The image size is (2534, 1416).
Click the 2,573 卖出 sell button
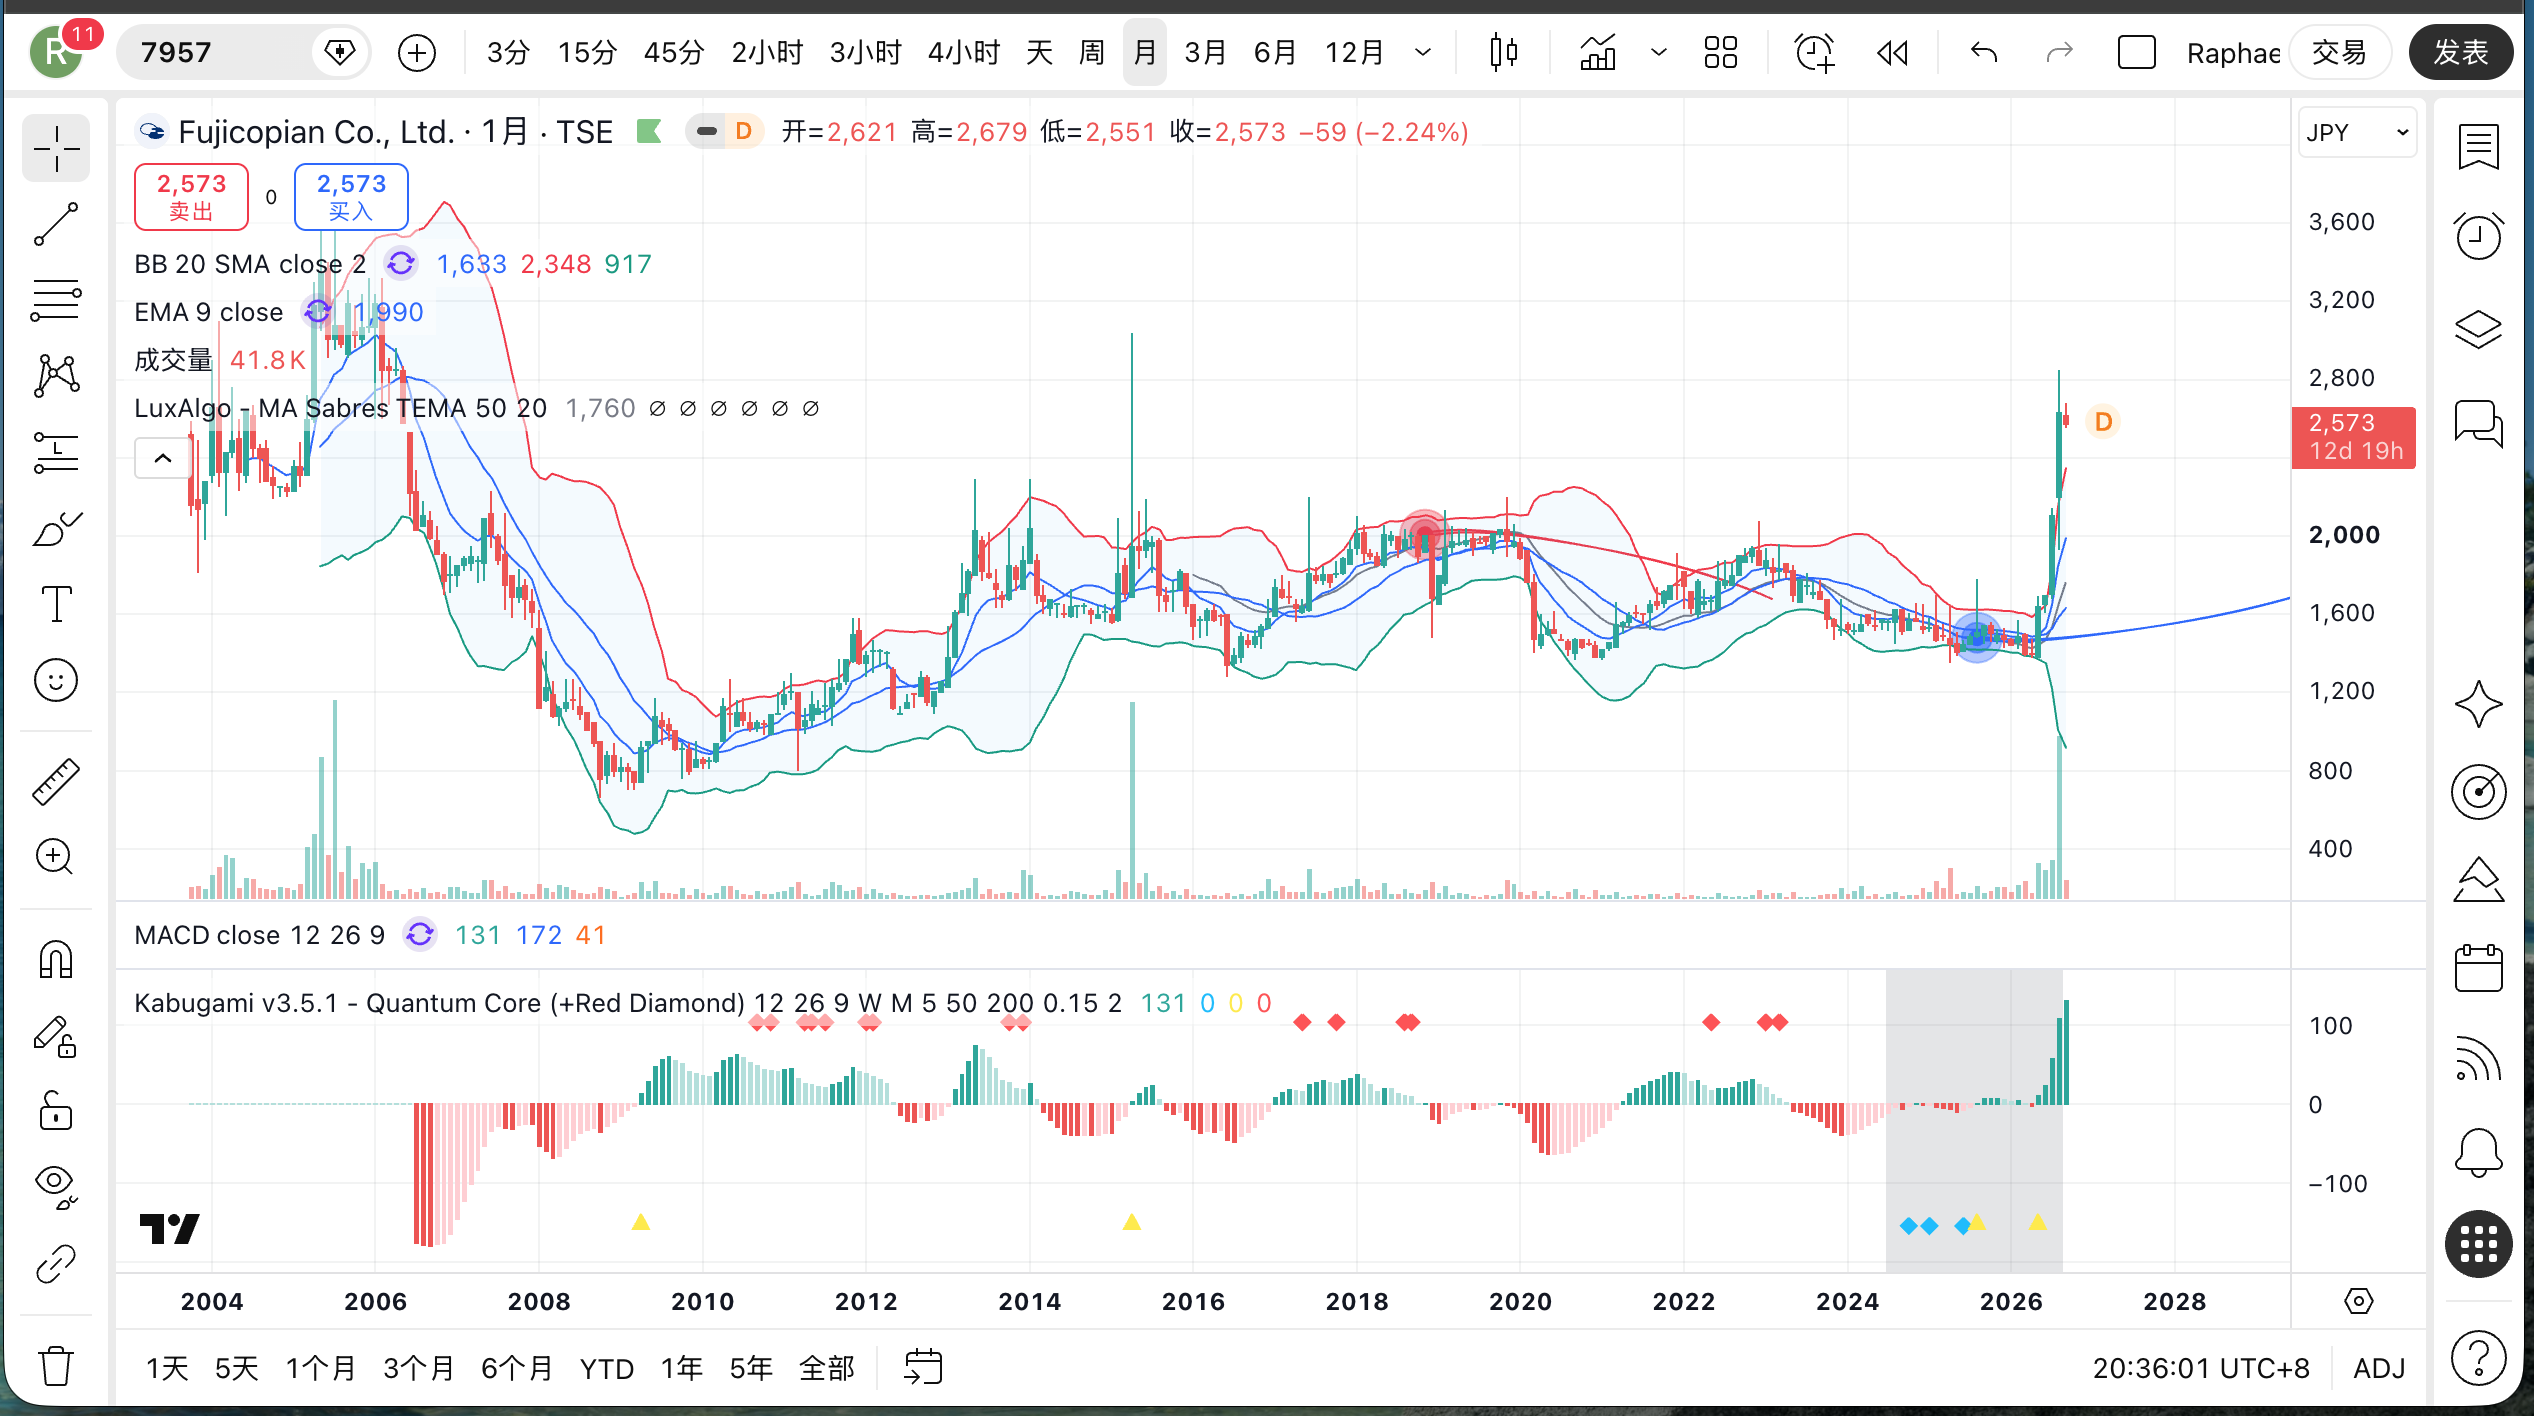(x=191, y=196)
